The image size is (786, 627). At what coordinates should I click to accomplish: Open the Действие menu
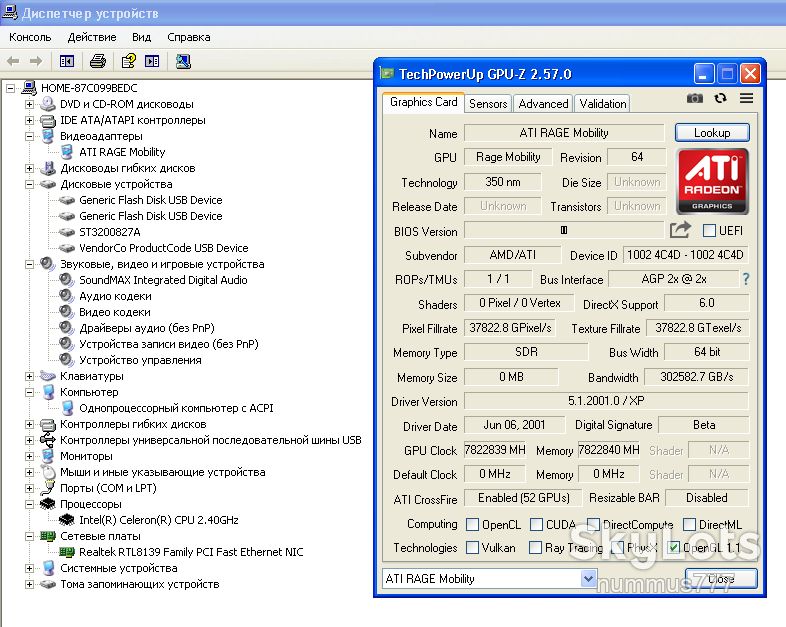[x=92, y=37]
